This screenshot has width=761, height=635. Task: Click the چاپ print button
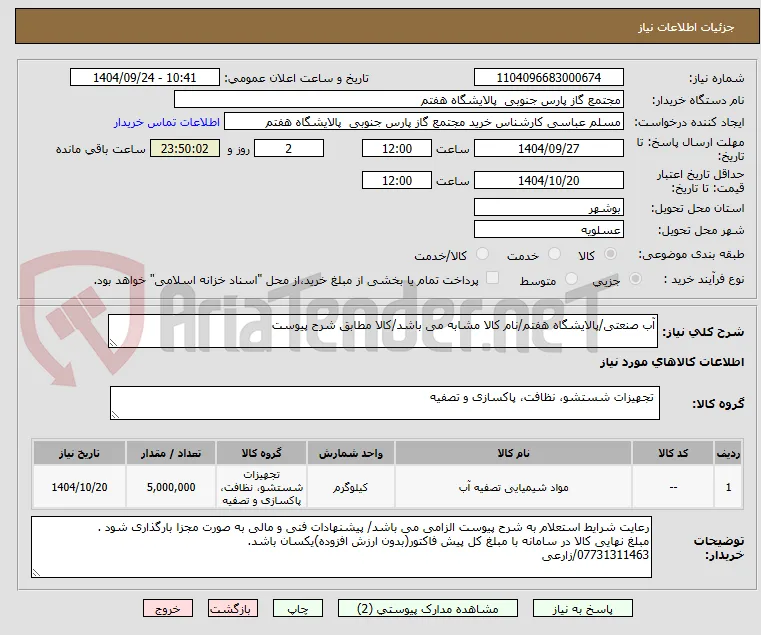click(x=298, y=608)
